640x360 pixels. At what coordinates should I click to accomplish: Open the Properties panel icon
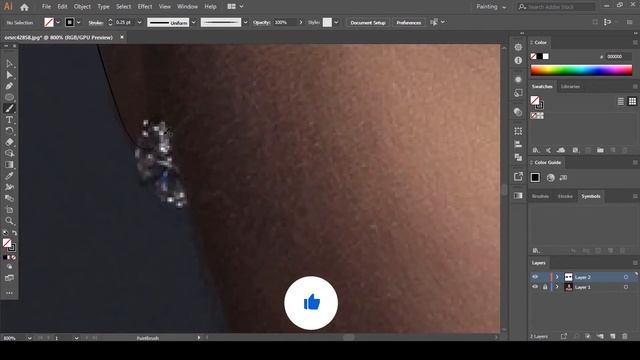coord(518,47)
